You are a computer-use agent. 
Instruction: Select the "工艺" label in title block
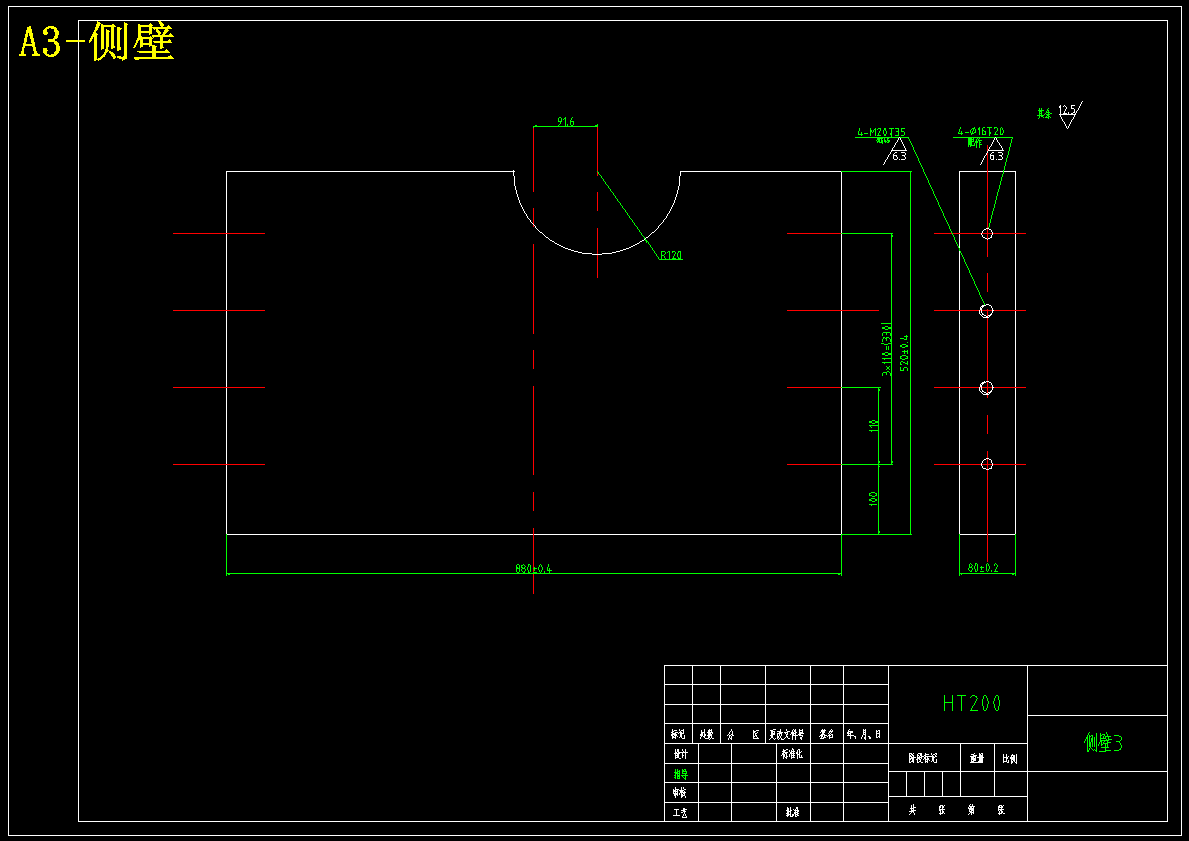point(680,813)
